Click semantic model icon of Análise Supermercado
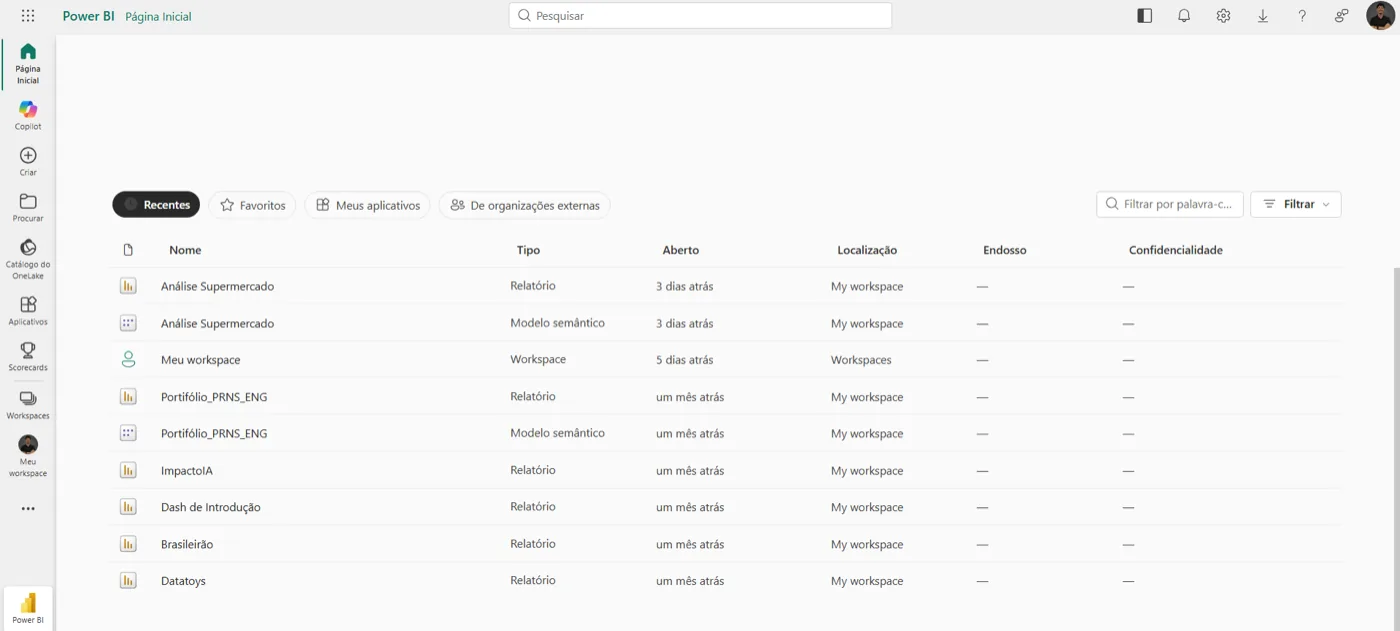Viewport: 1400px width, 631px height. click(128, 323)
